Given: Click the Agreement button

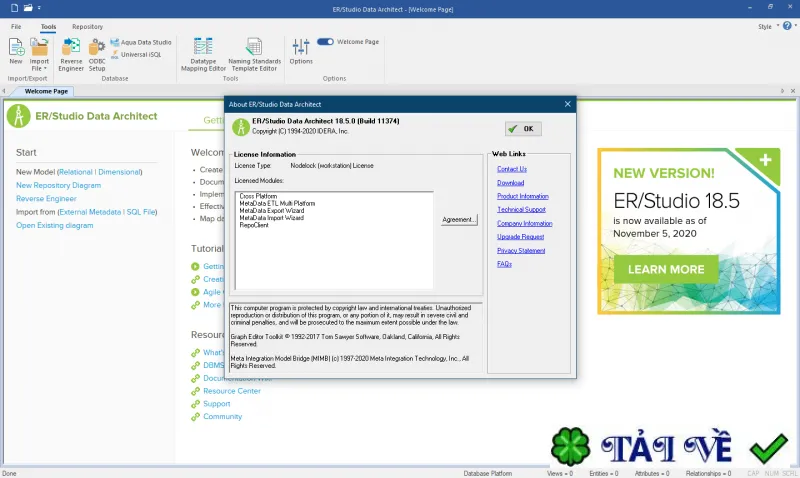Looking at the screenshot, I should pos(459,219).
